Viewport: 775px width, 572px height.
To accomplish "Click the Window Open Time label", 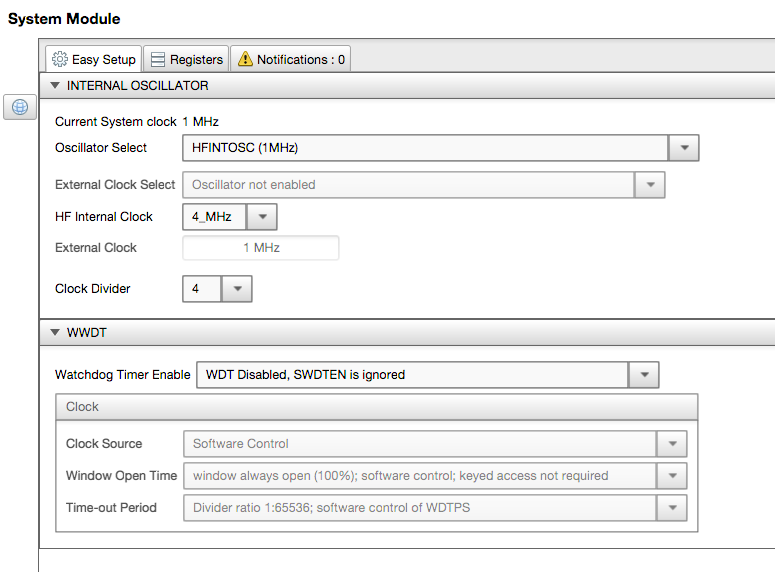I will (x=122, y=476).
